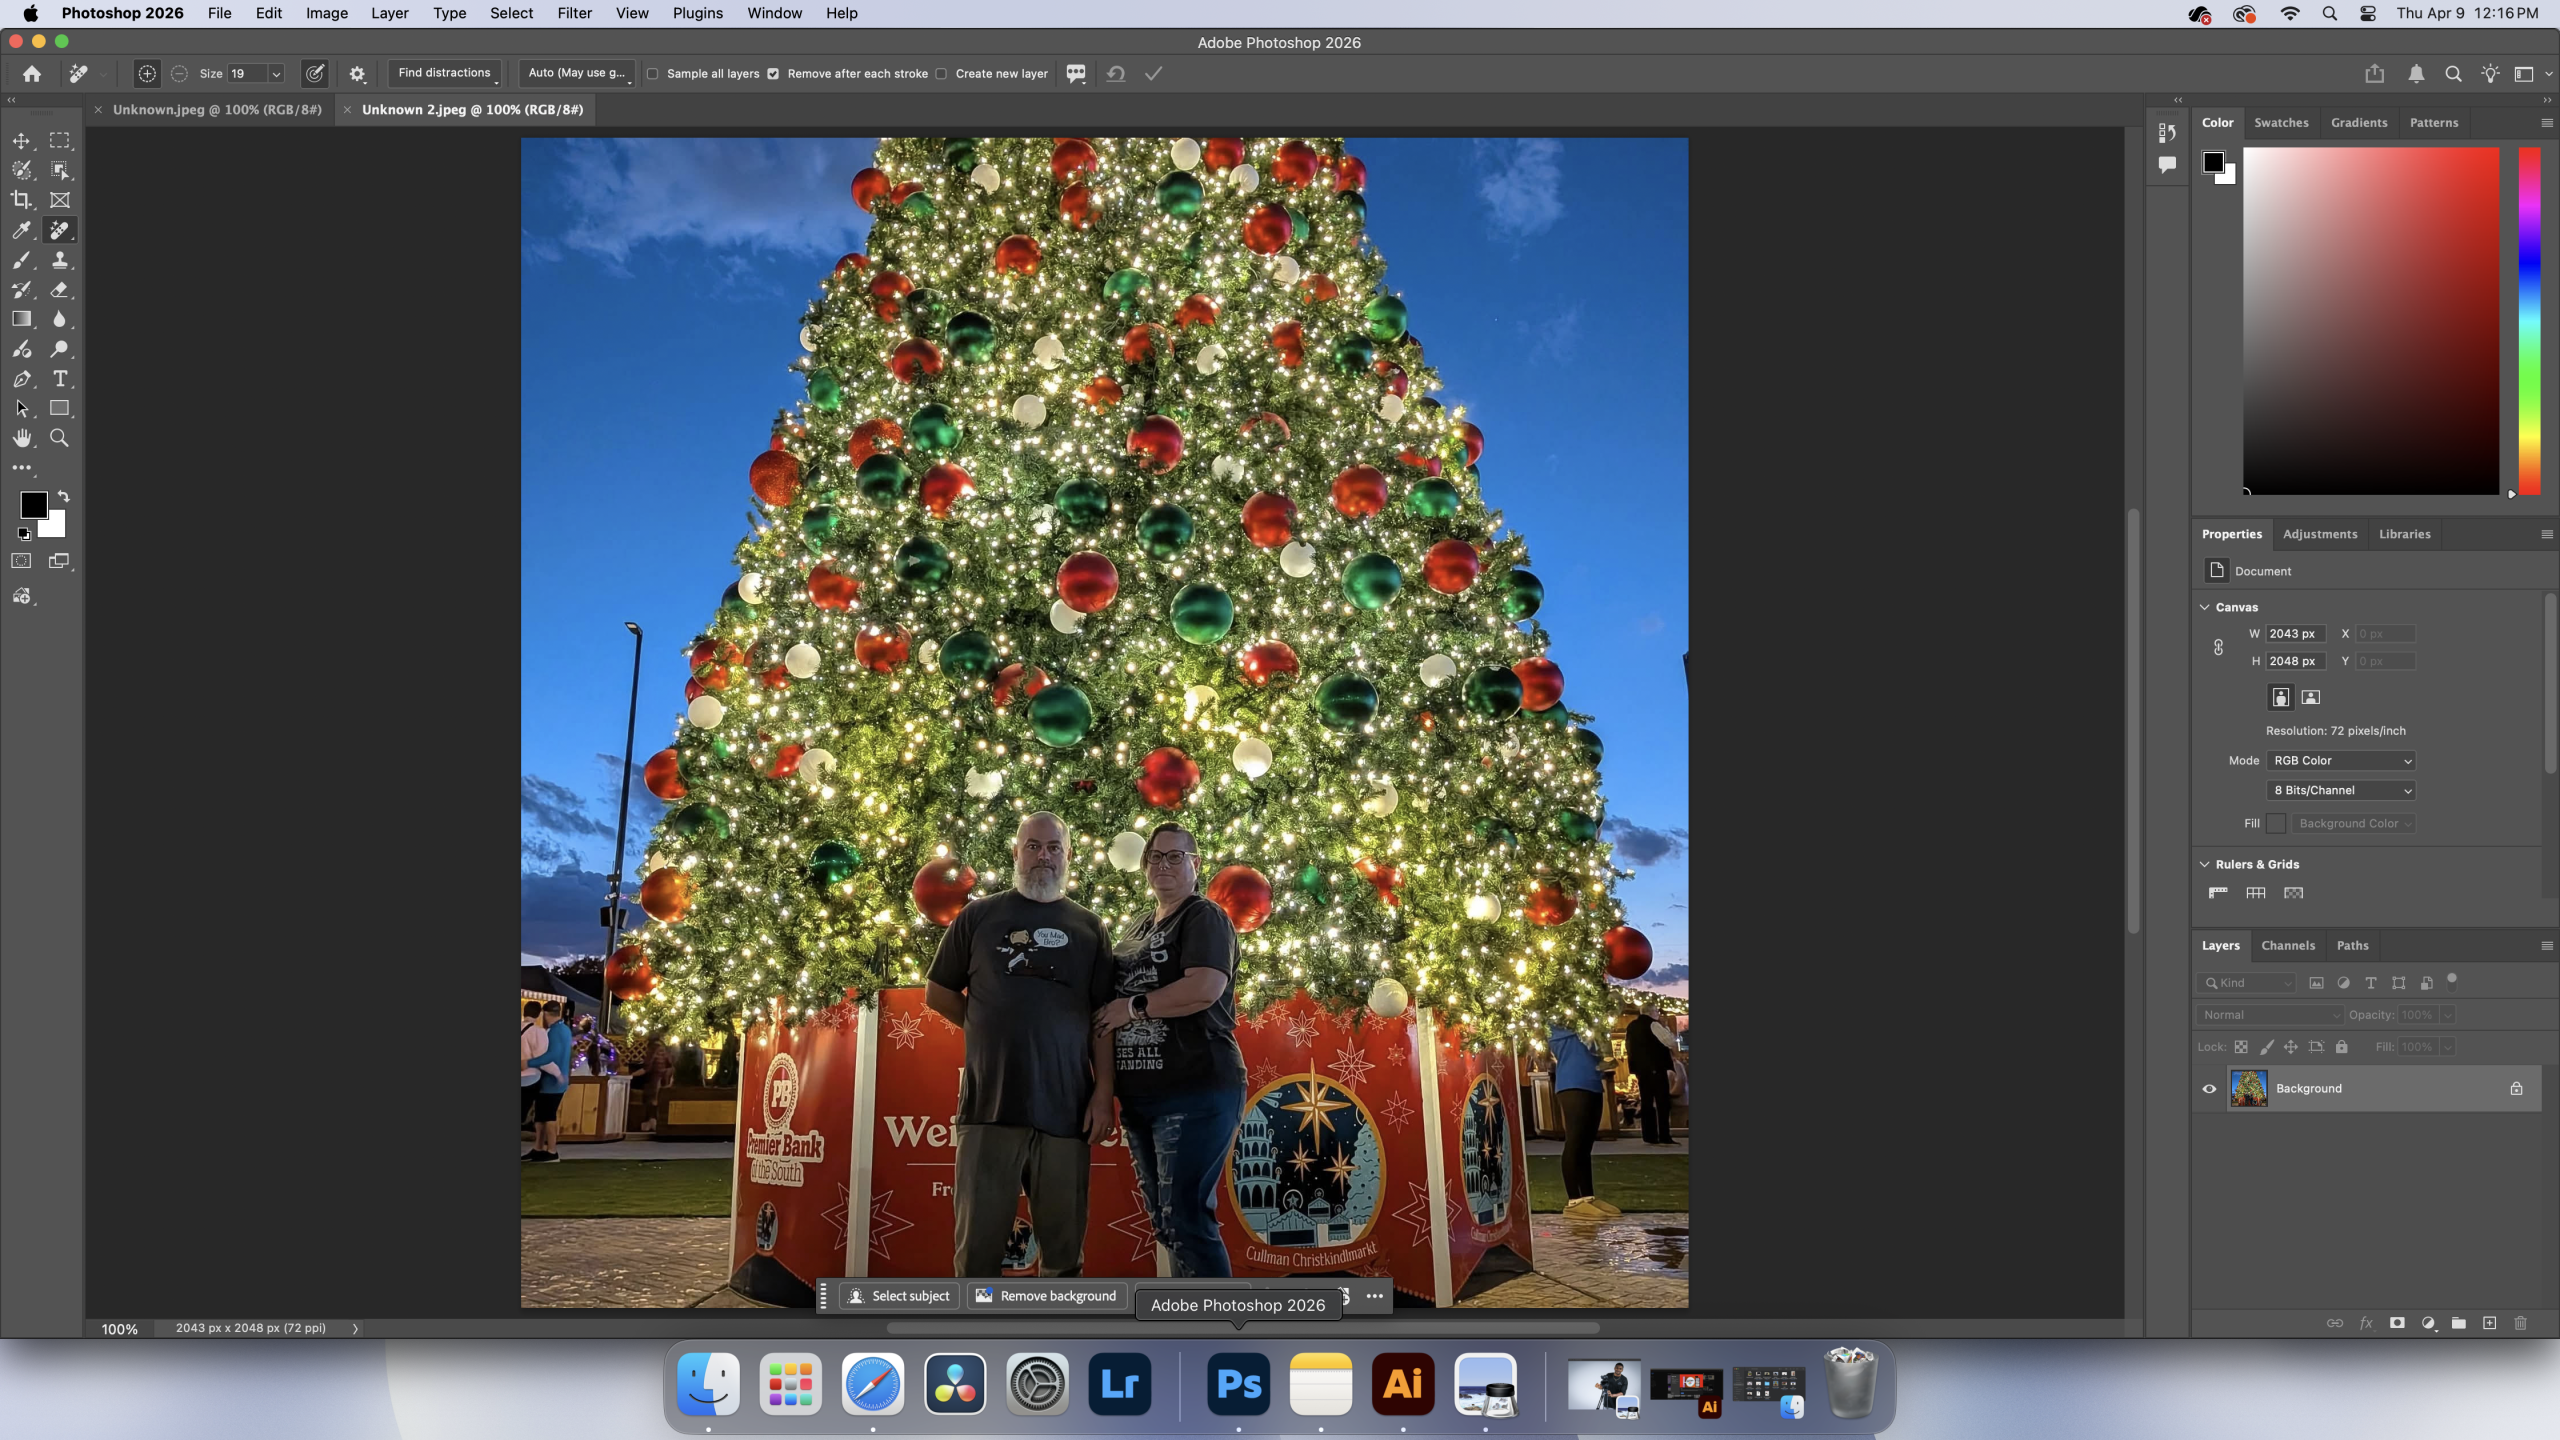Click the delete layer trash icon
Screen dimensions: 2560x1440
coord(2520,1323)
